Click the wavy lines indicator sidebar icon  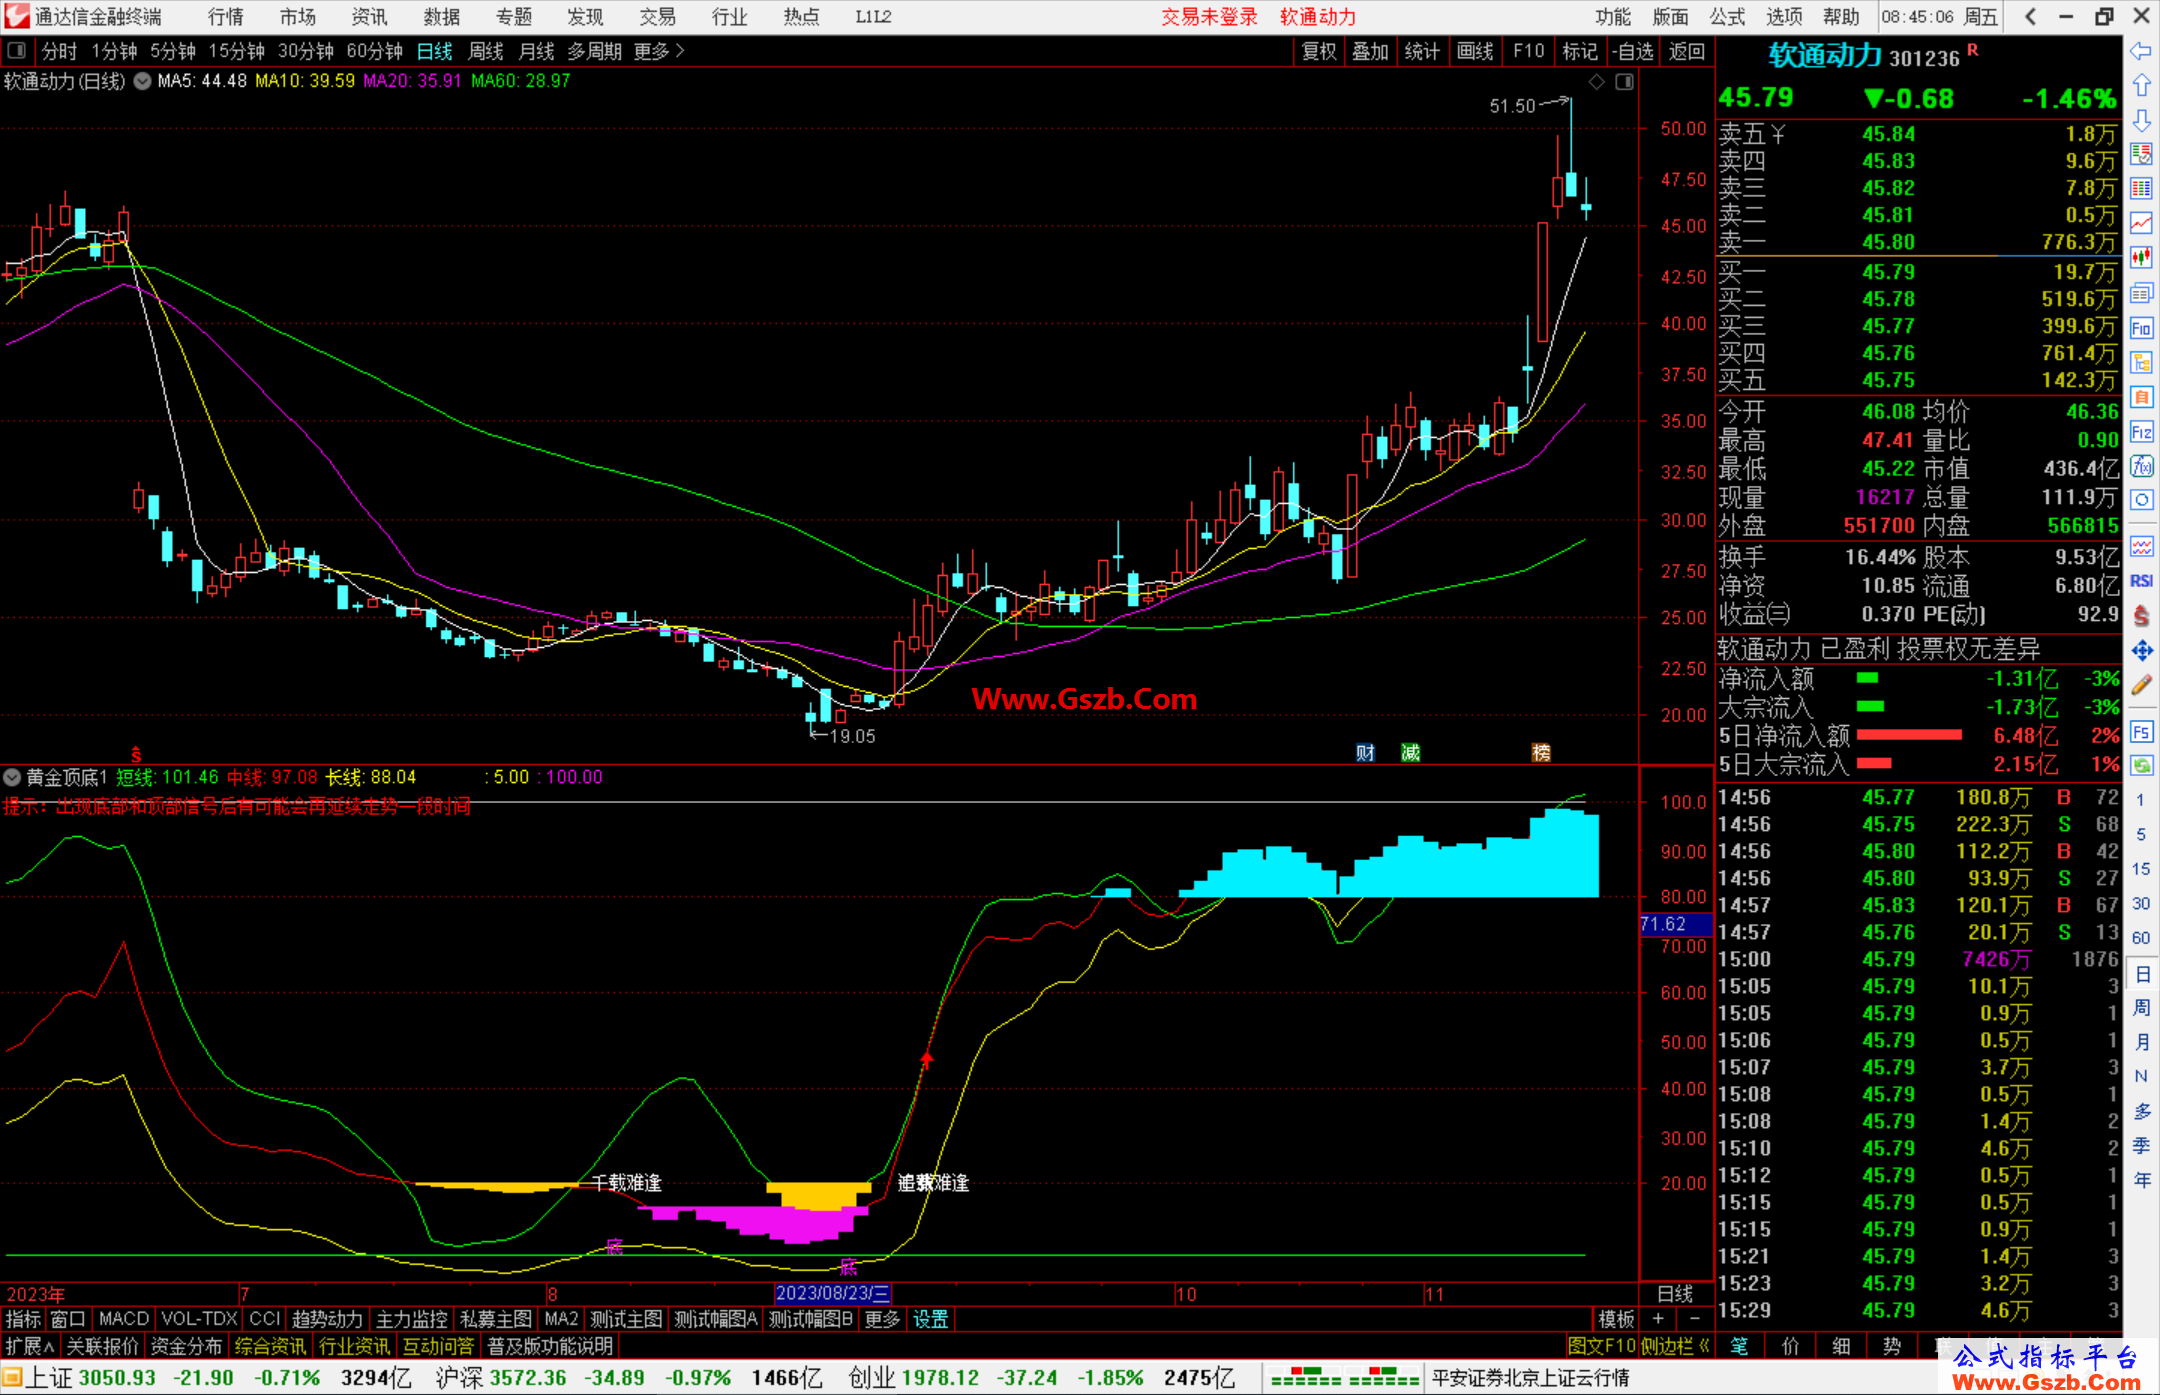click(x=2141, y=546)
